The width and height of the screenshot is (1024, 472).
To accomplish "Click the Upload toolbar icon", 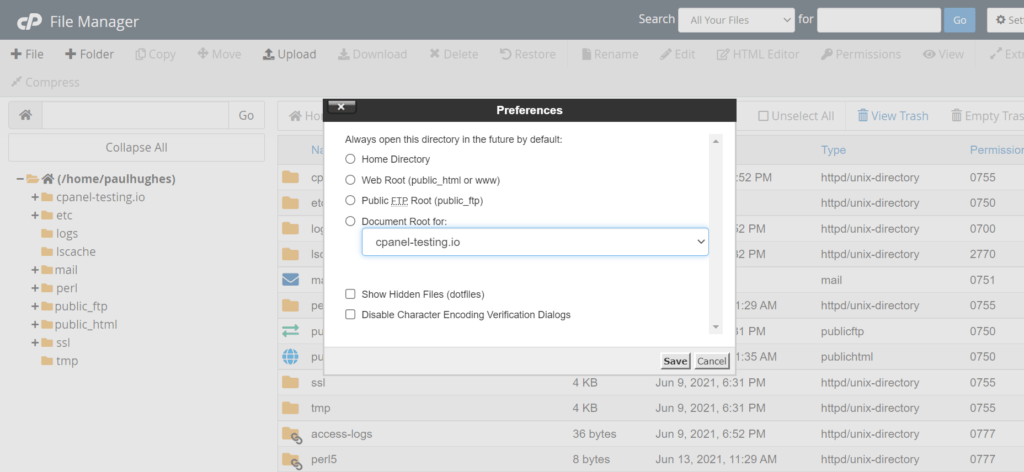I will (268, 54).
